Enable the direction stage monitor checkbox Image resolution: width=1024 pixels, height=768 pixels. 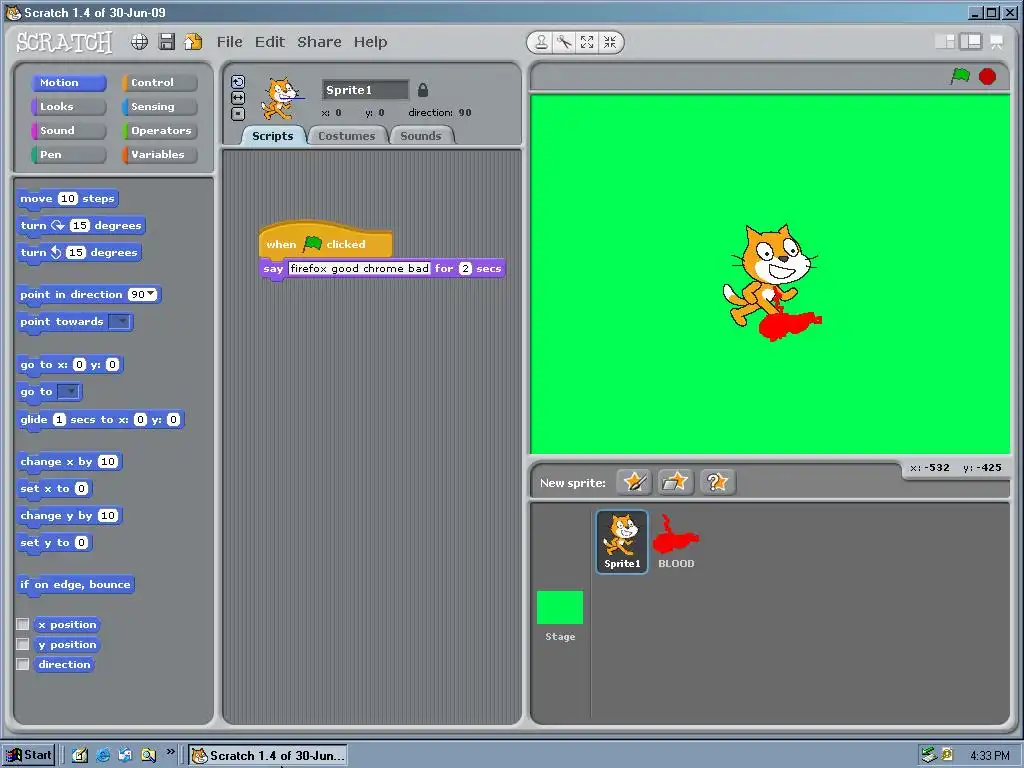pos(23,664)
